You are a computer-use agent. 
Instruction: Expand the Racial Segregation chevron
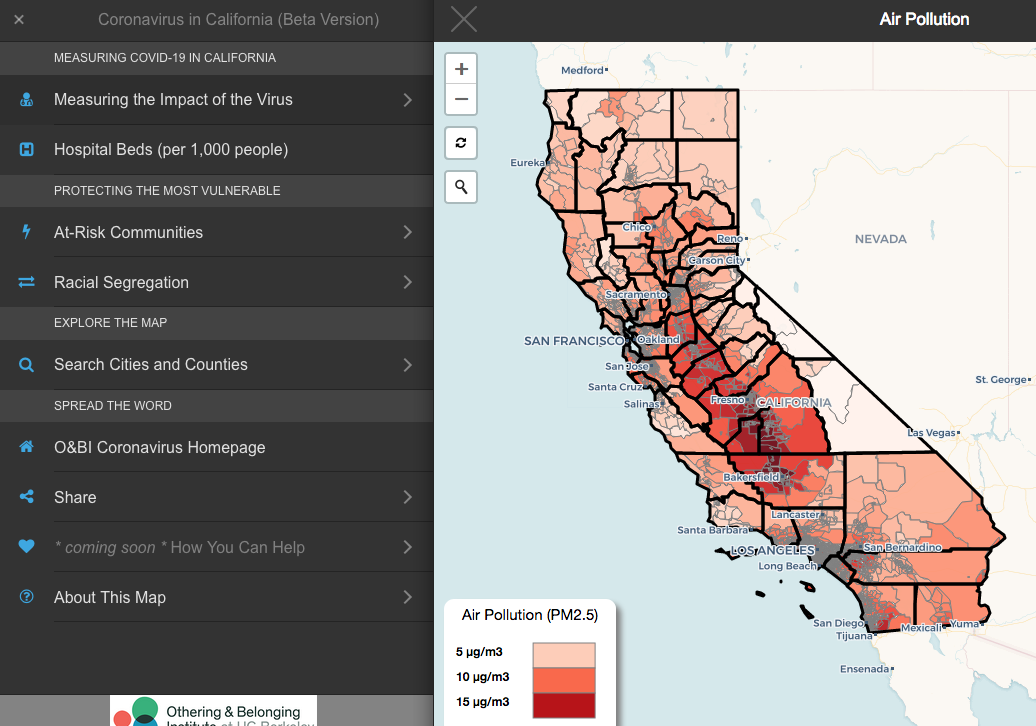408,282
